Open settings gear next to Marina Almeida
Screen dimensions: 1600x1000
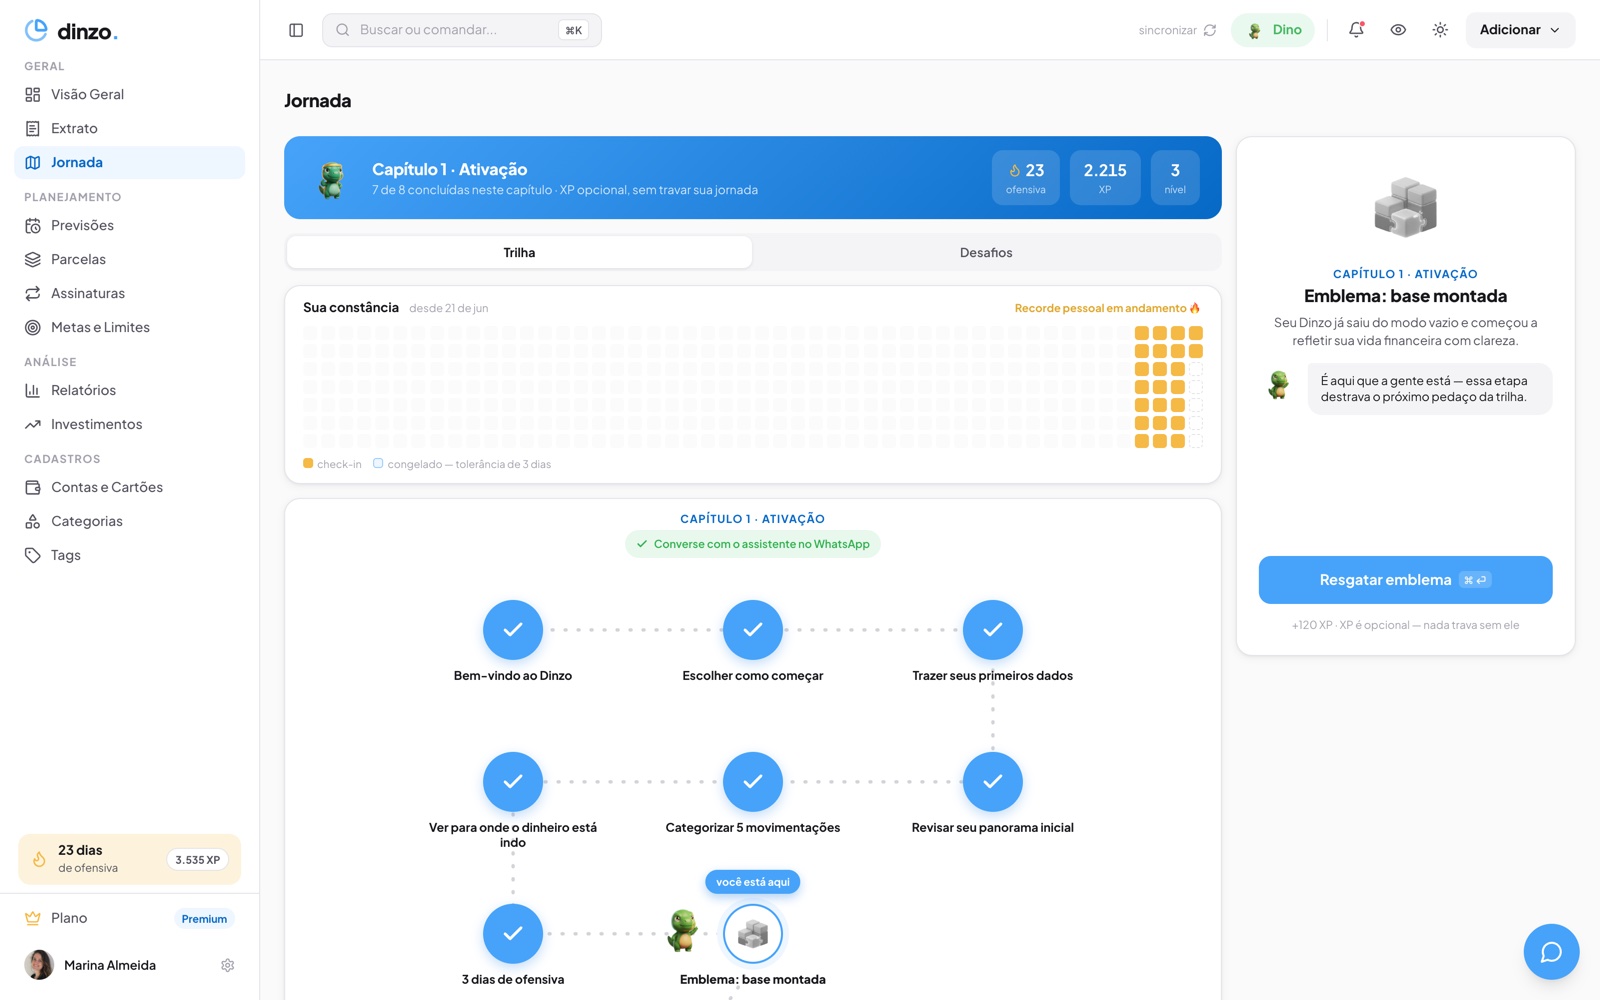(x=228, y=965)
